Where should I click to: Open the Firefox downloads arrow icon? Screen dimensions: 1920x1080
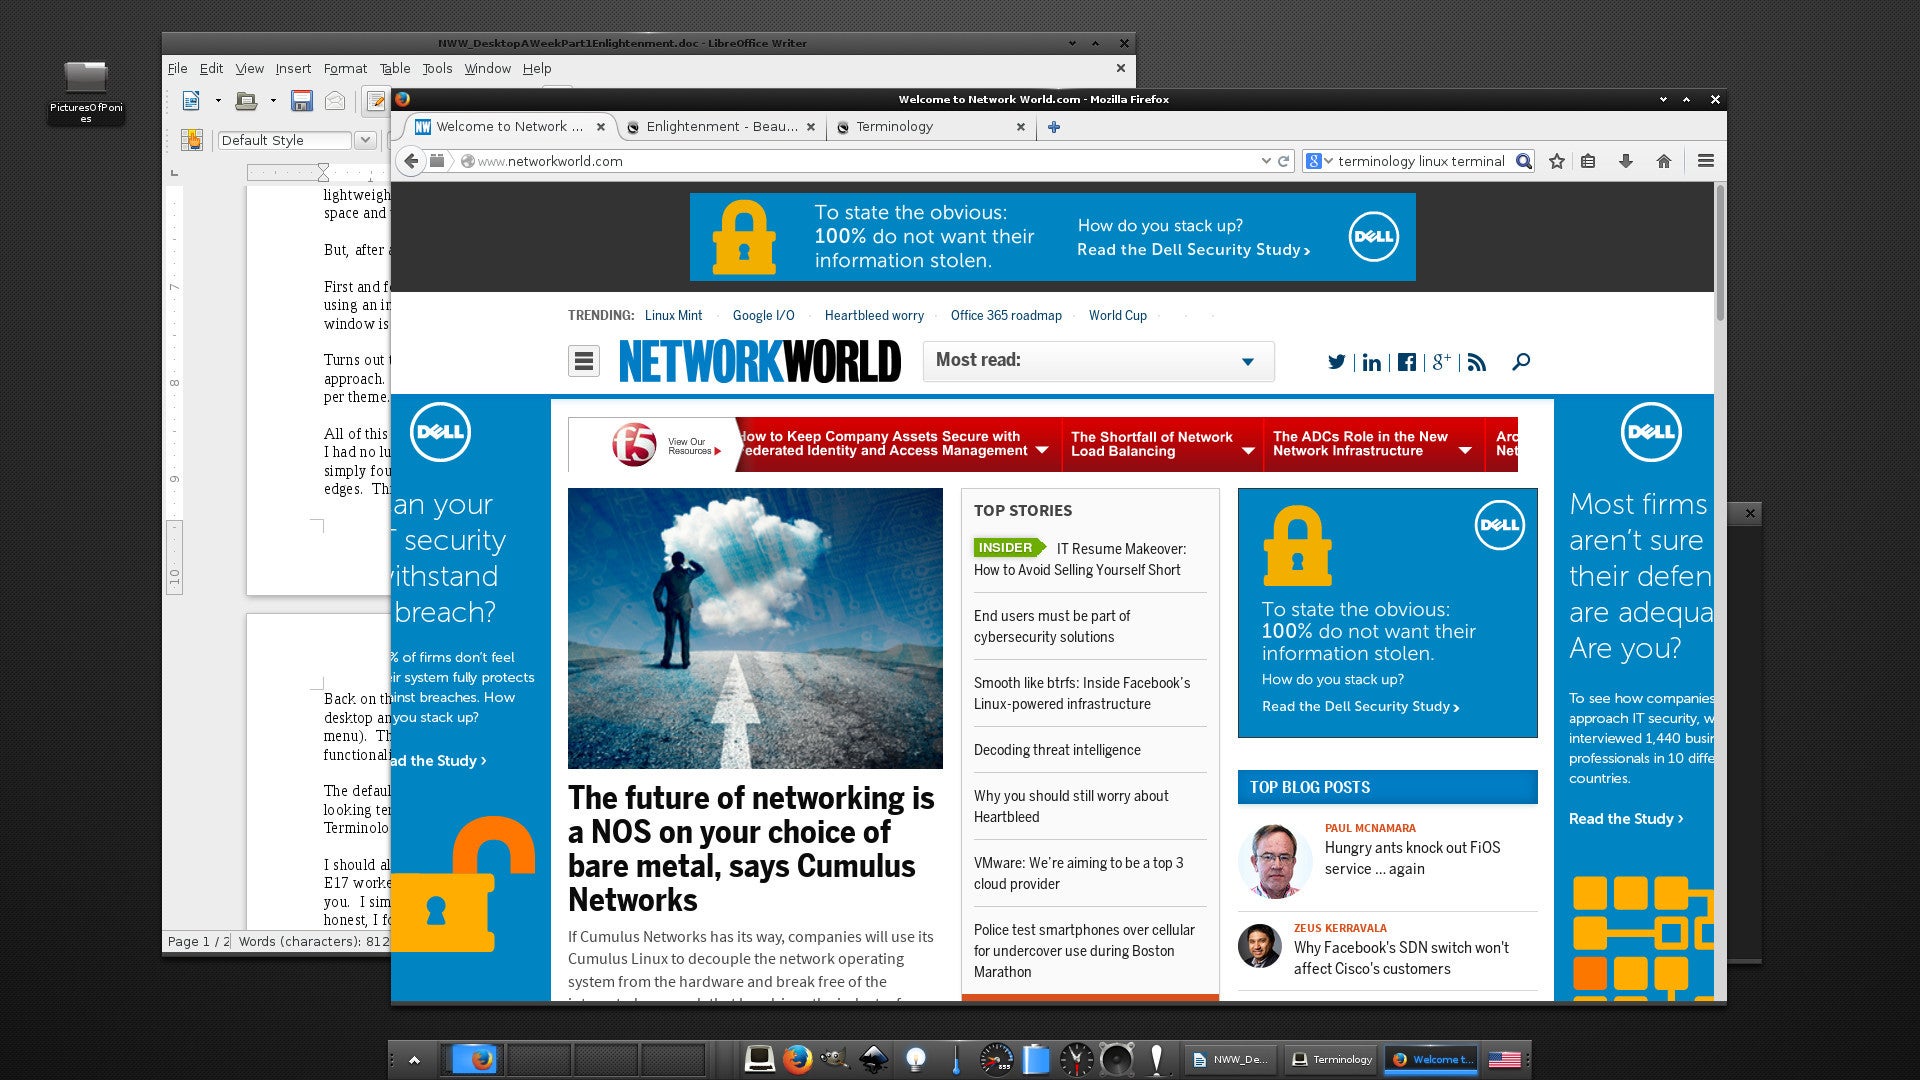click(1626, 161)
